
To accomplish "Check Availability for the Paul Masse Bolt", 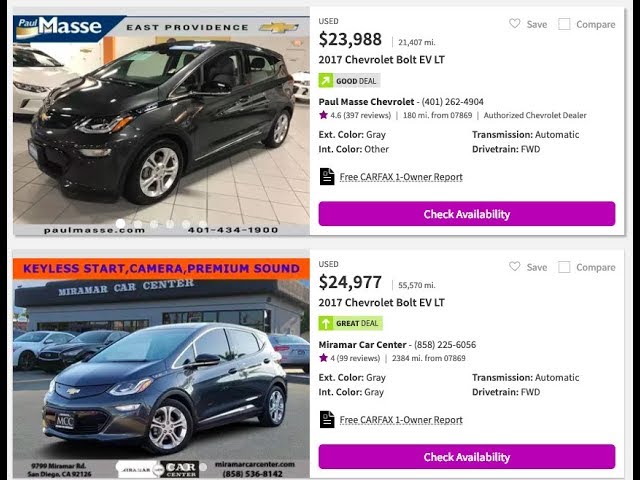I will (x=467, y=214).
